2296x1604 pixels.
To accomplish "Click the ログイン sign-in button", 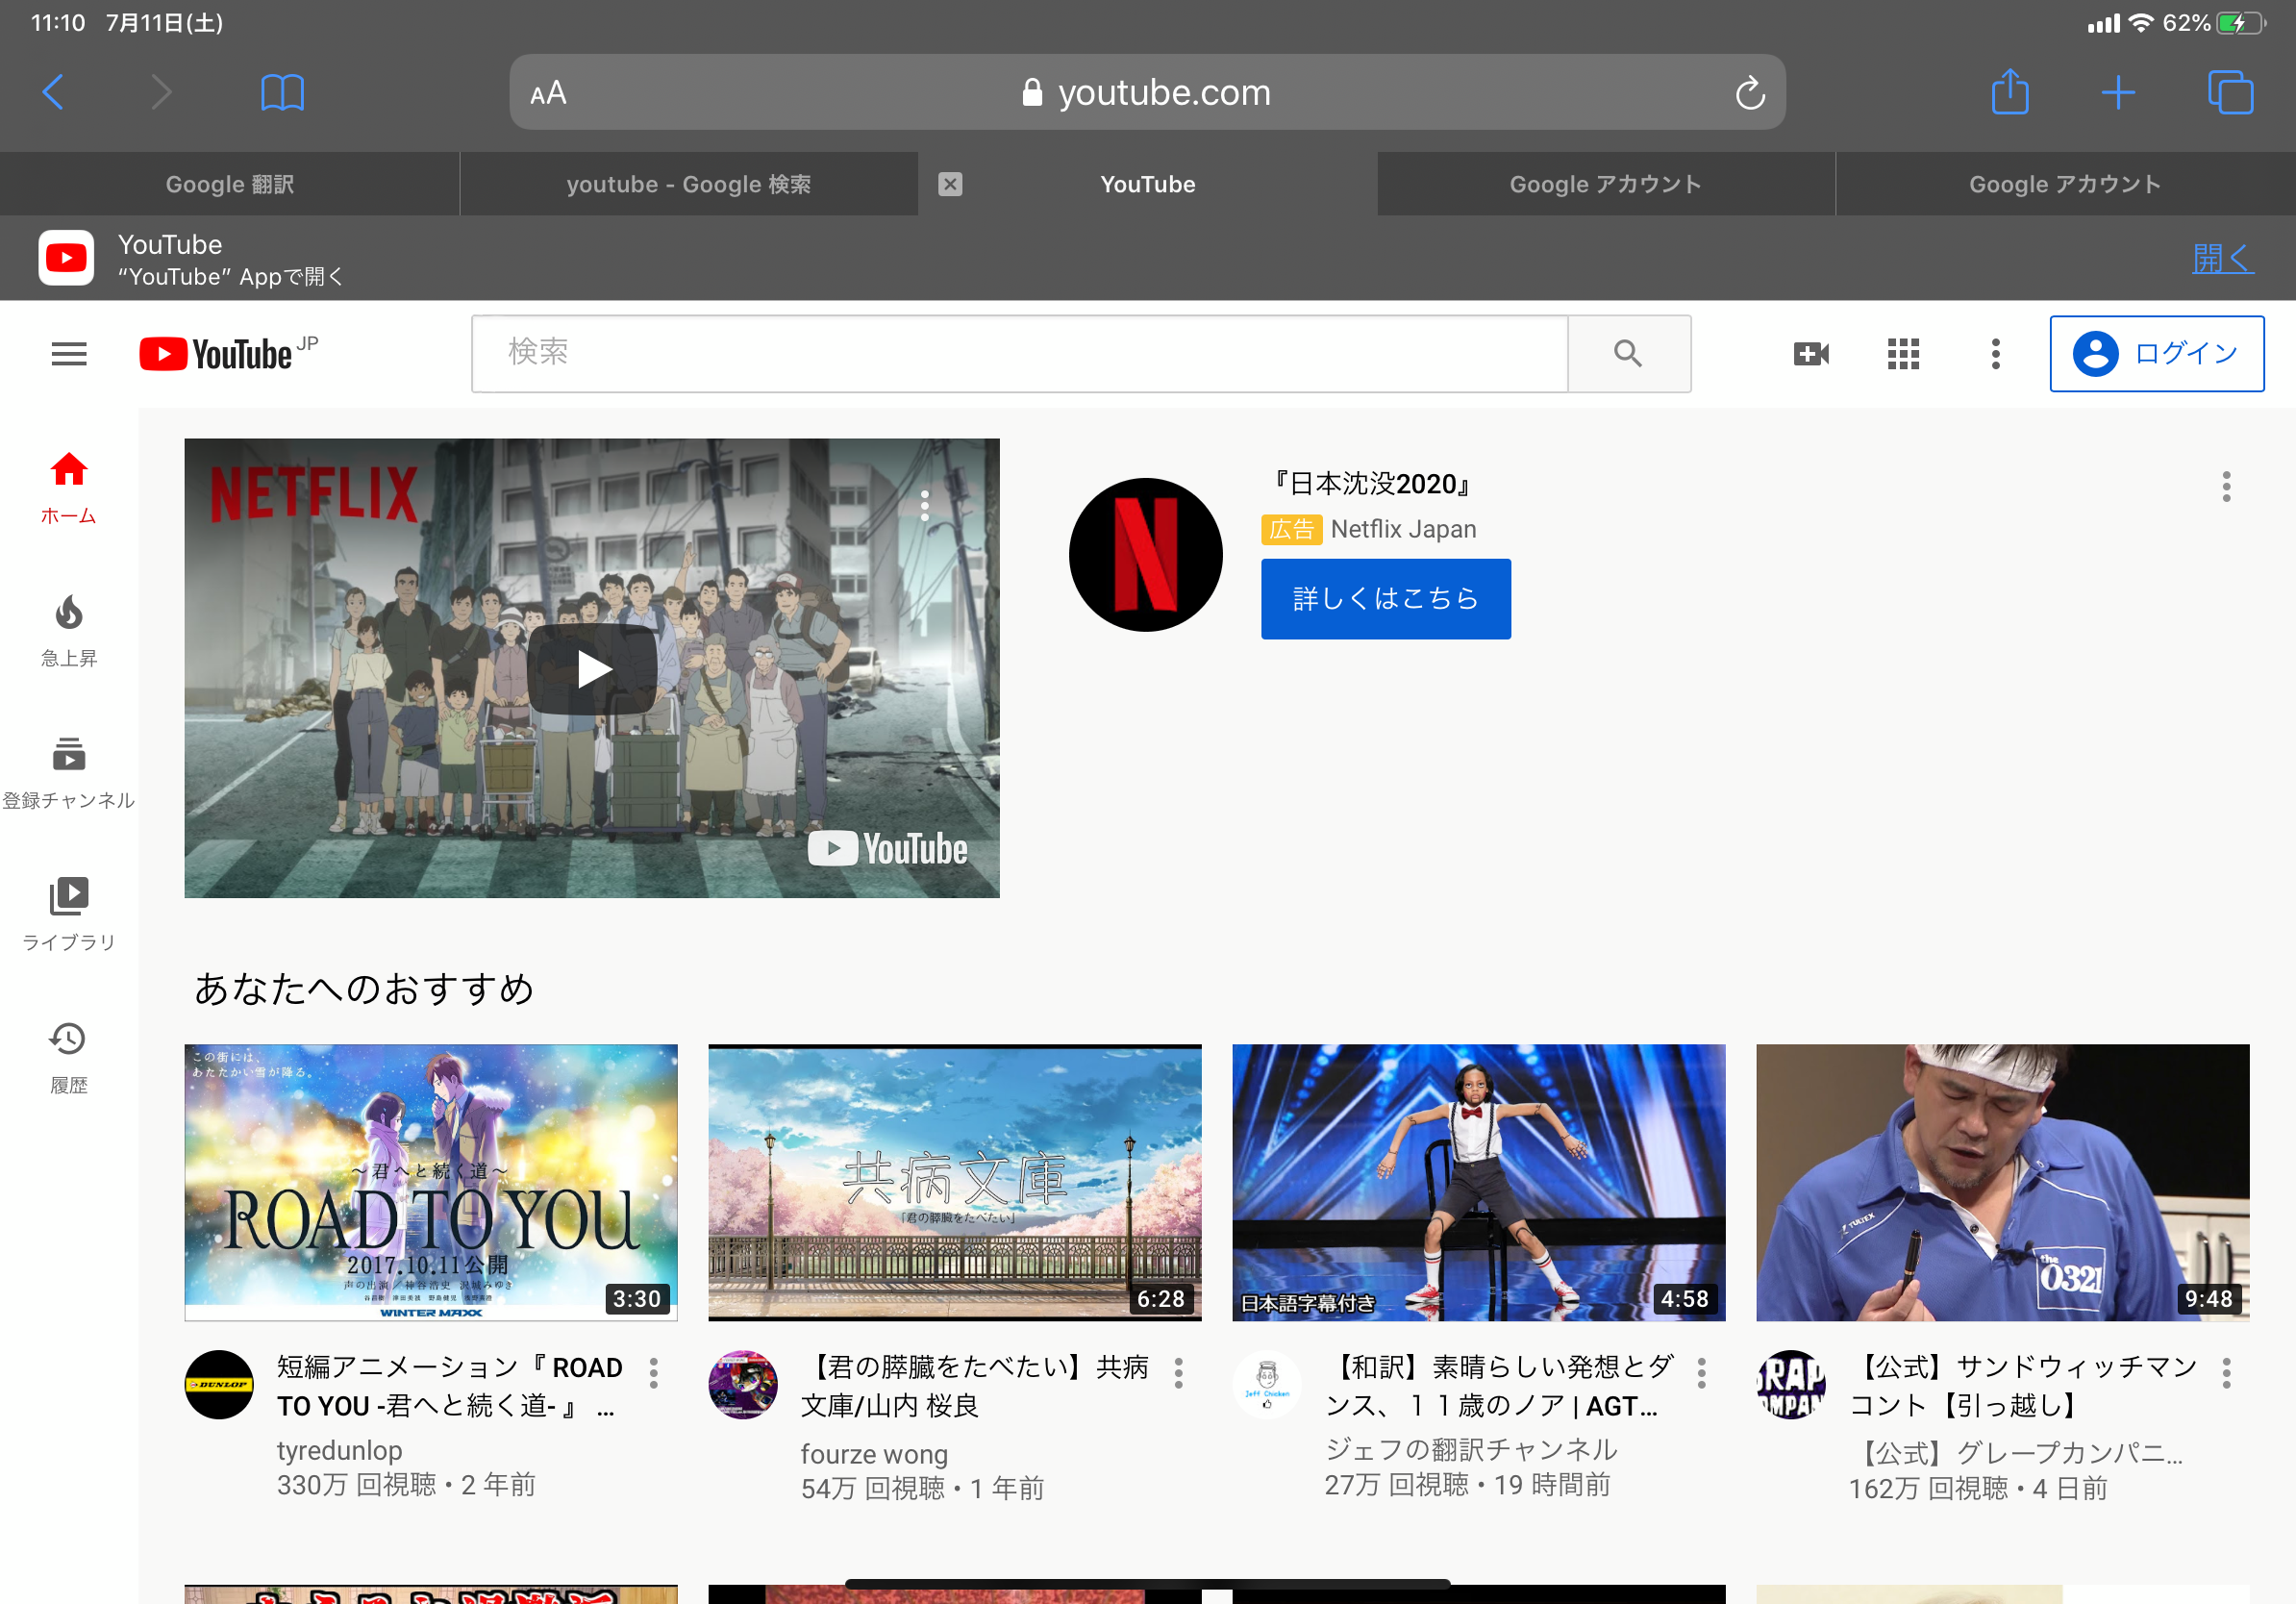I will click(x=2156, y=353).
